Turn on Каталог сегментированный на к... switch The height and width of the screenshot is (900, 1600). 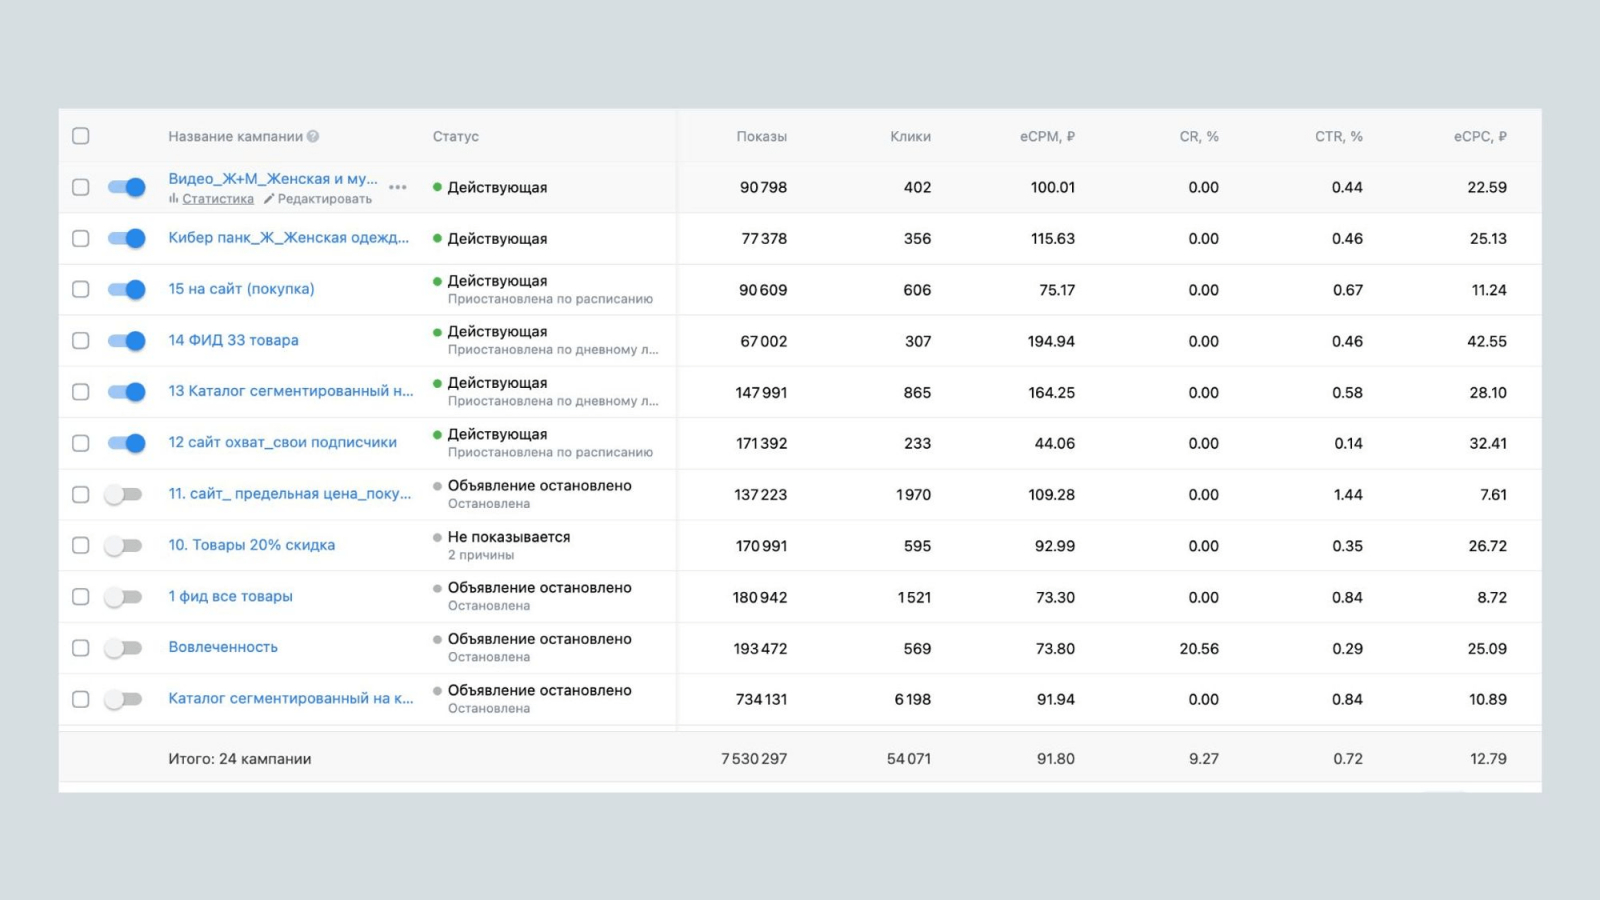pos(124,699)
